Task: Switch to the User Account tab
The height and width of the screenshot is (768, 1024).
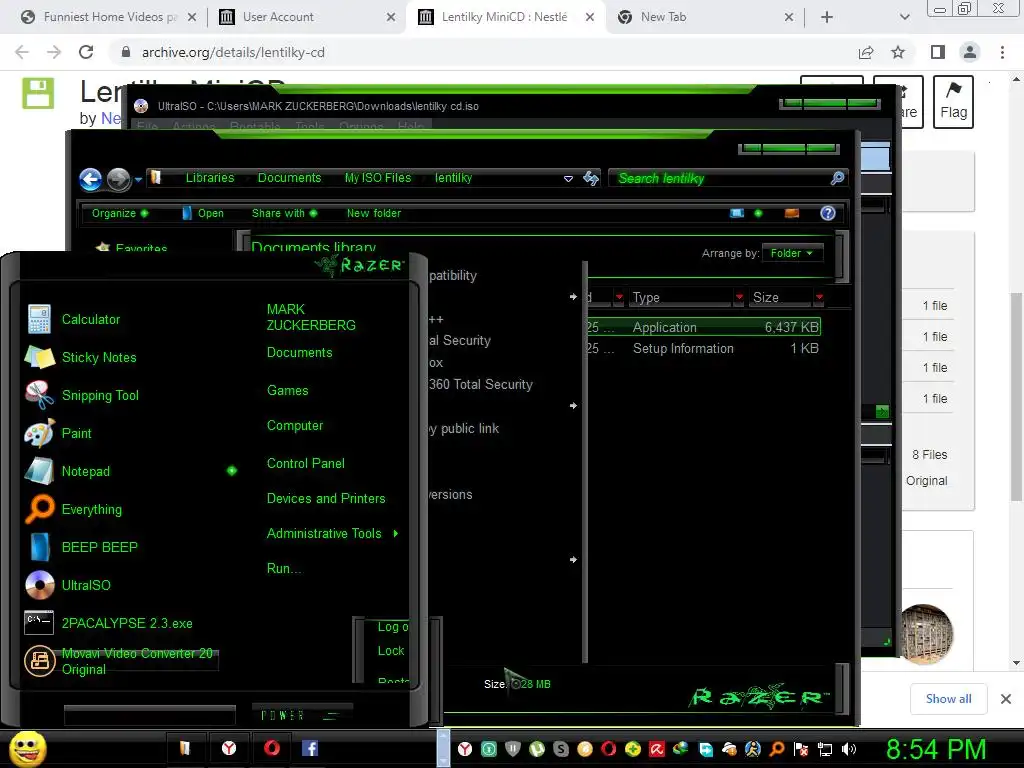Action: tap(306, 17)
